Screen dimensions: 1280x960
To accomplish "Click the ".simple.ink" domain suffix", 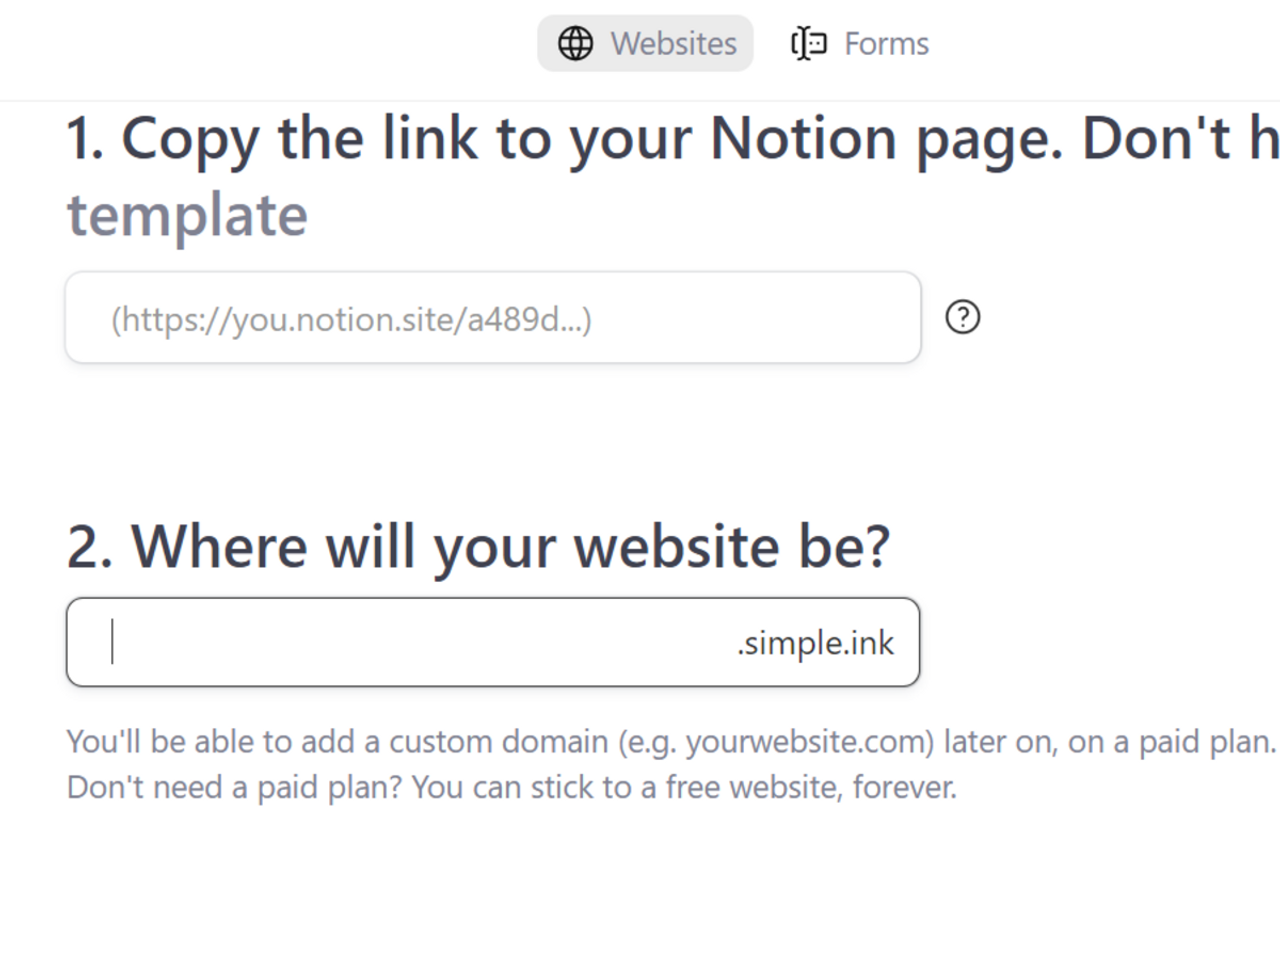I will coord(815,643).
